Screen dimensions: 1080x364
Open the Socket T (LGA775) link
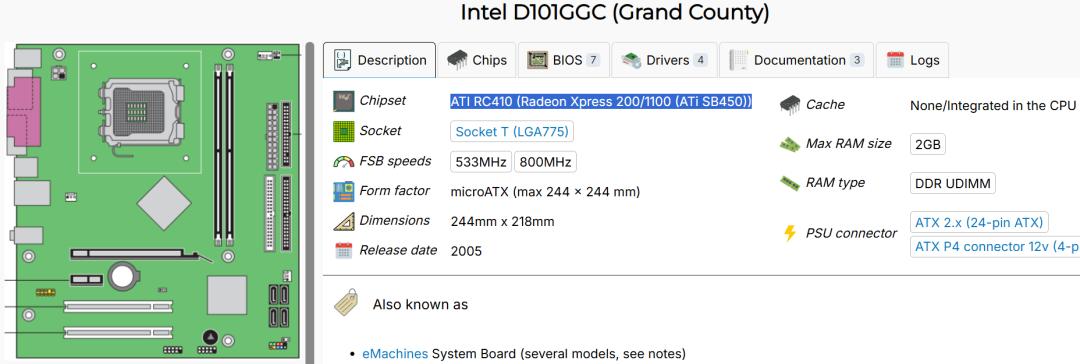pyautogui.click(x=512, y=131)
